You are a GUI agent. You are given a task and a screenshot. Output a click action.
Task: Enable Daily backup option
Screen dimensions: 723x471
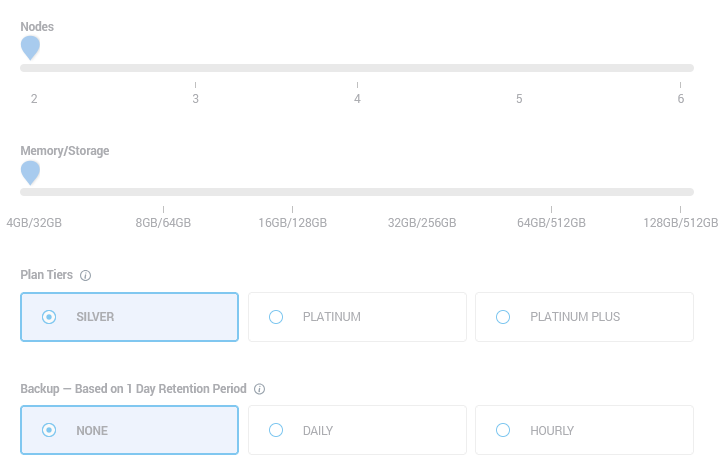point(357,430)
